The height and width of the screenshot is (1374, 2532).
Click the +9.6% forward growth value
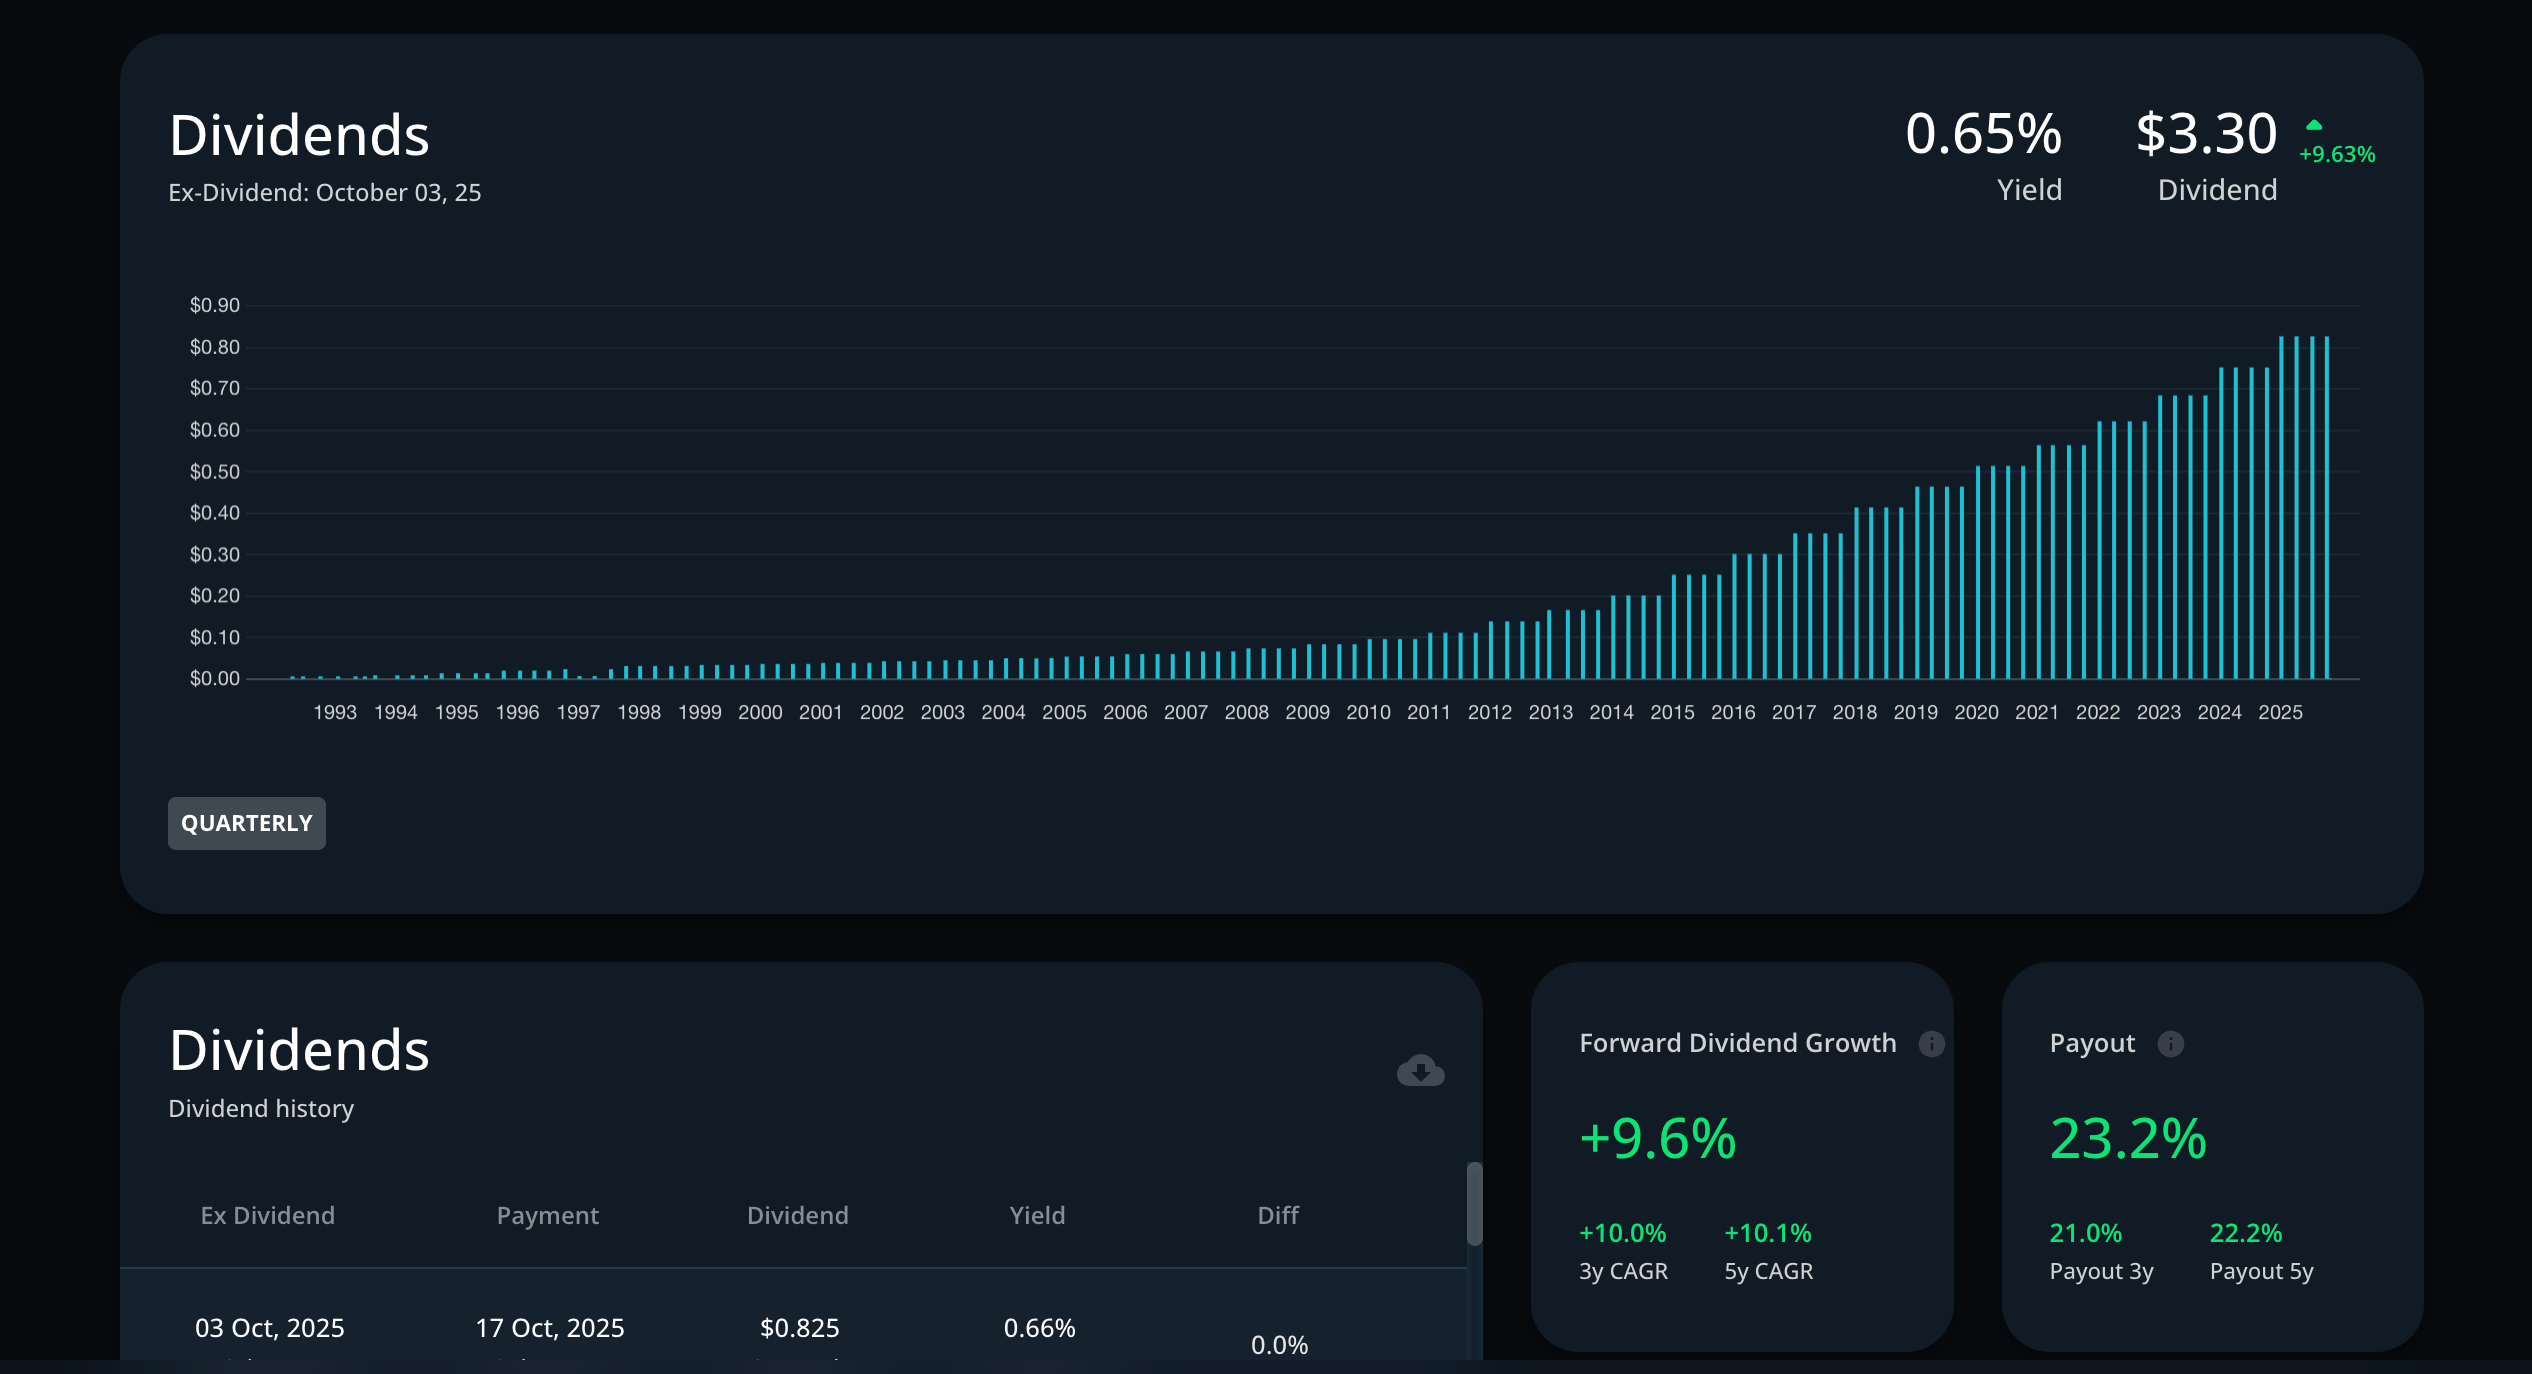click(1657, 1138)
